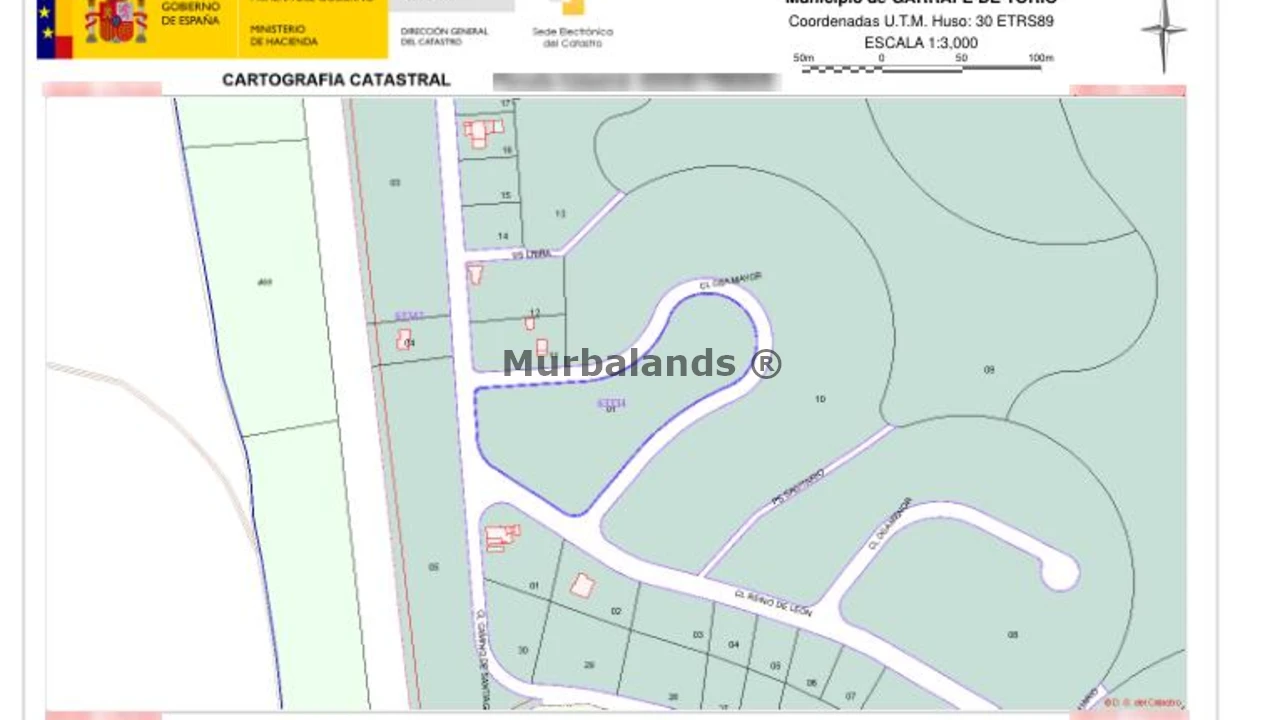The image size is (1280, 720).
Task: Click the Ministerio de Hacienda label
Action: 284,36
